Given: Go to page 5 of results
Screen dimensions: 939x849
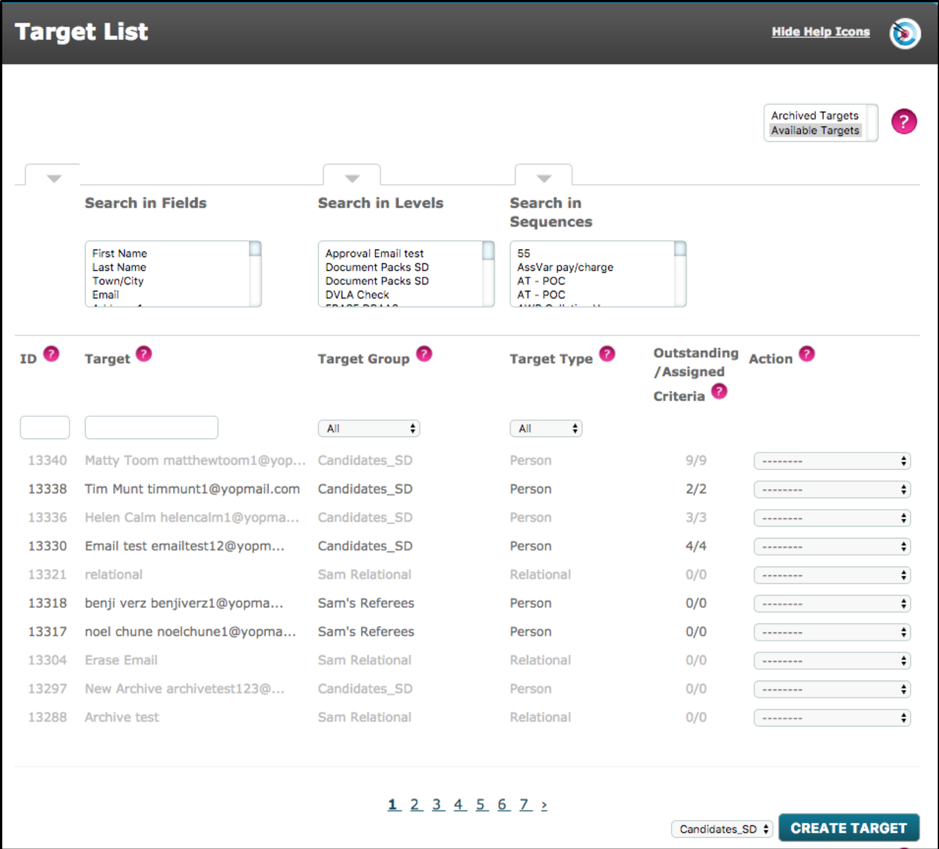Looking at the screenshot, I should (481, 805).
